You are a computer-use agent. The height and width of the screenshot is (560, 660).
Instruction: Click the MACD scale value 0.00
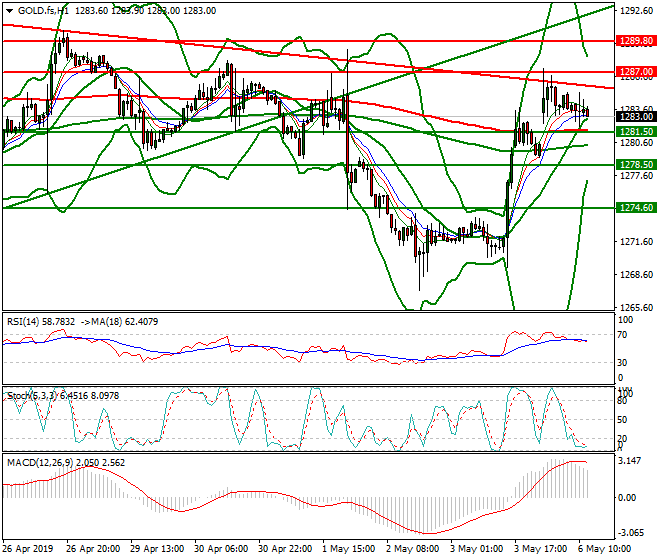coord(627,498)
